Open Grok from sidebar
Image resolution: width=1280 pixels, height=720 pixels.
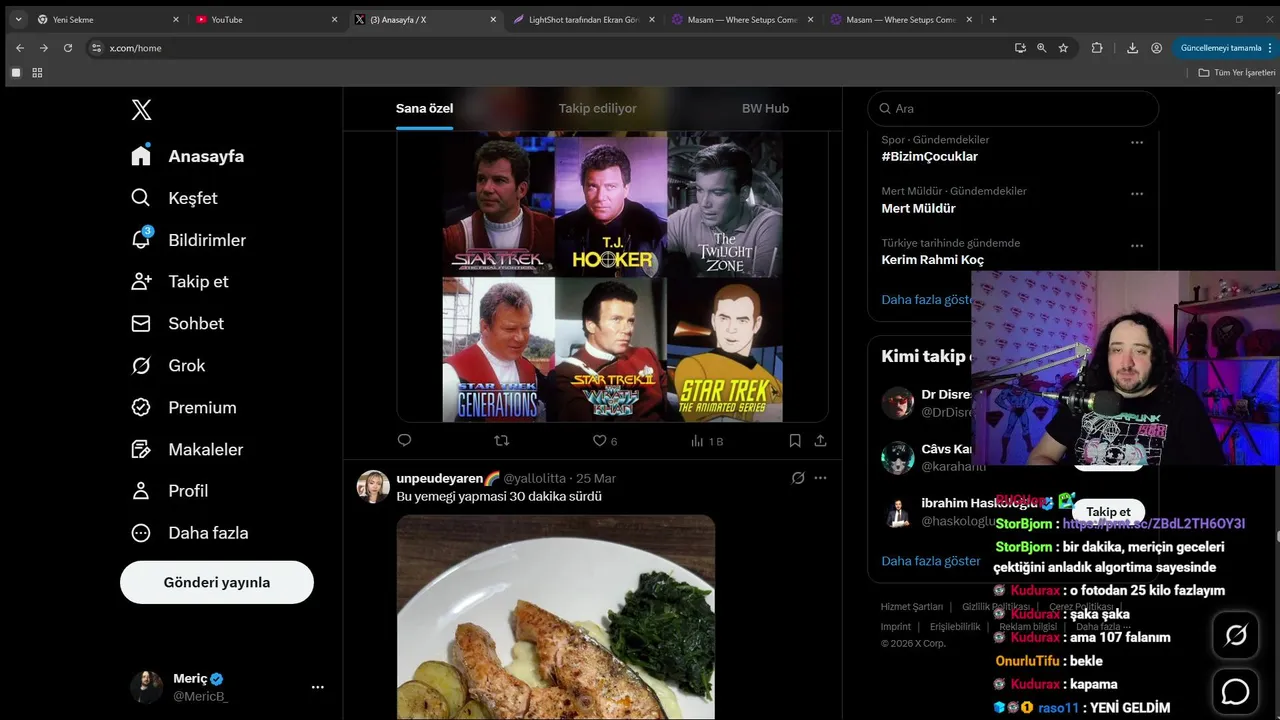pos(168,365)
